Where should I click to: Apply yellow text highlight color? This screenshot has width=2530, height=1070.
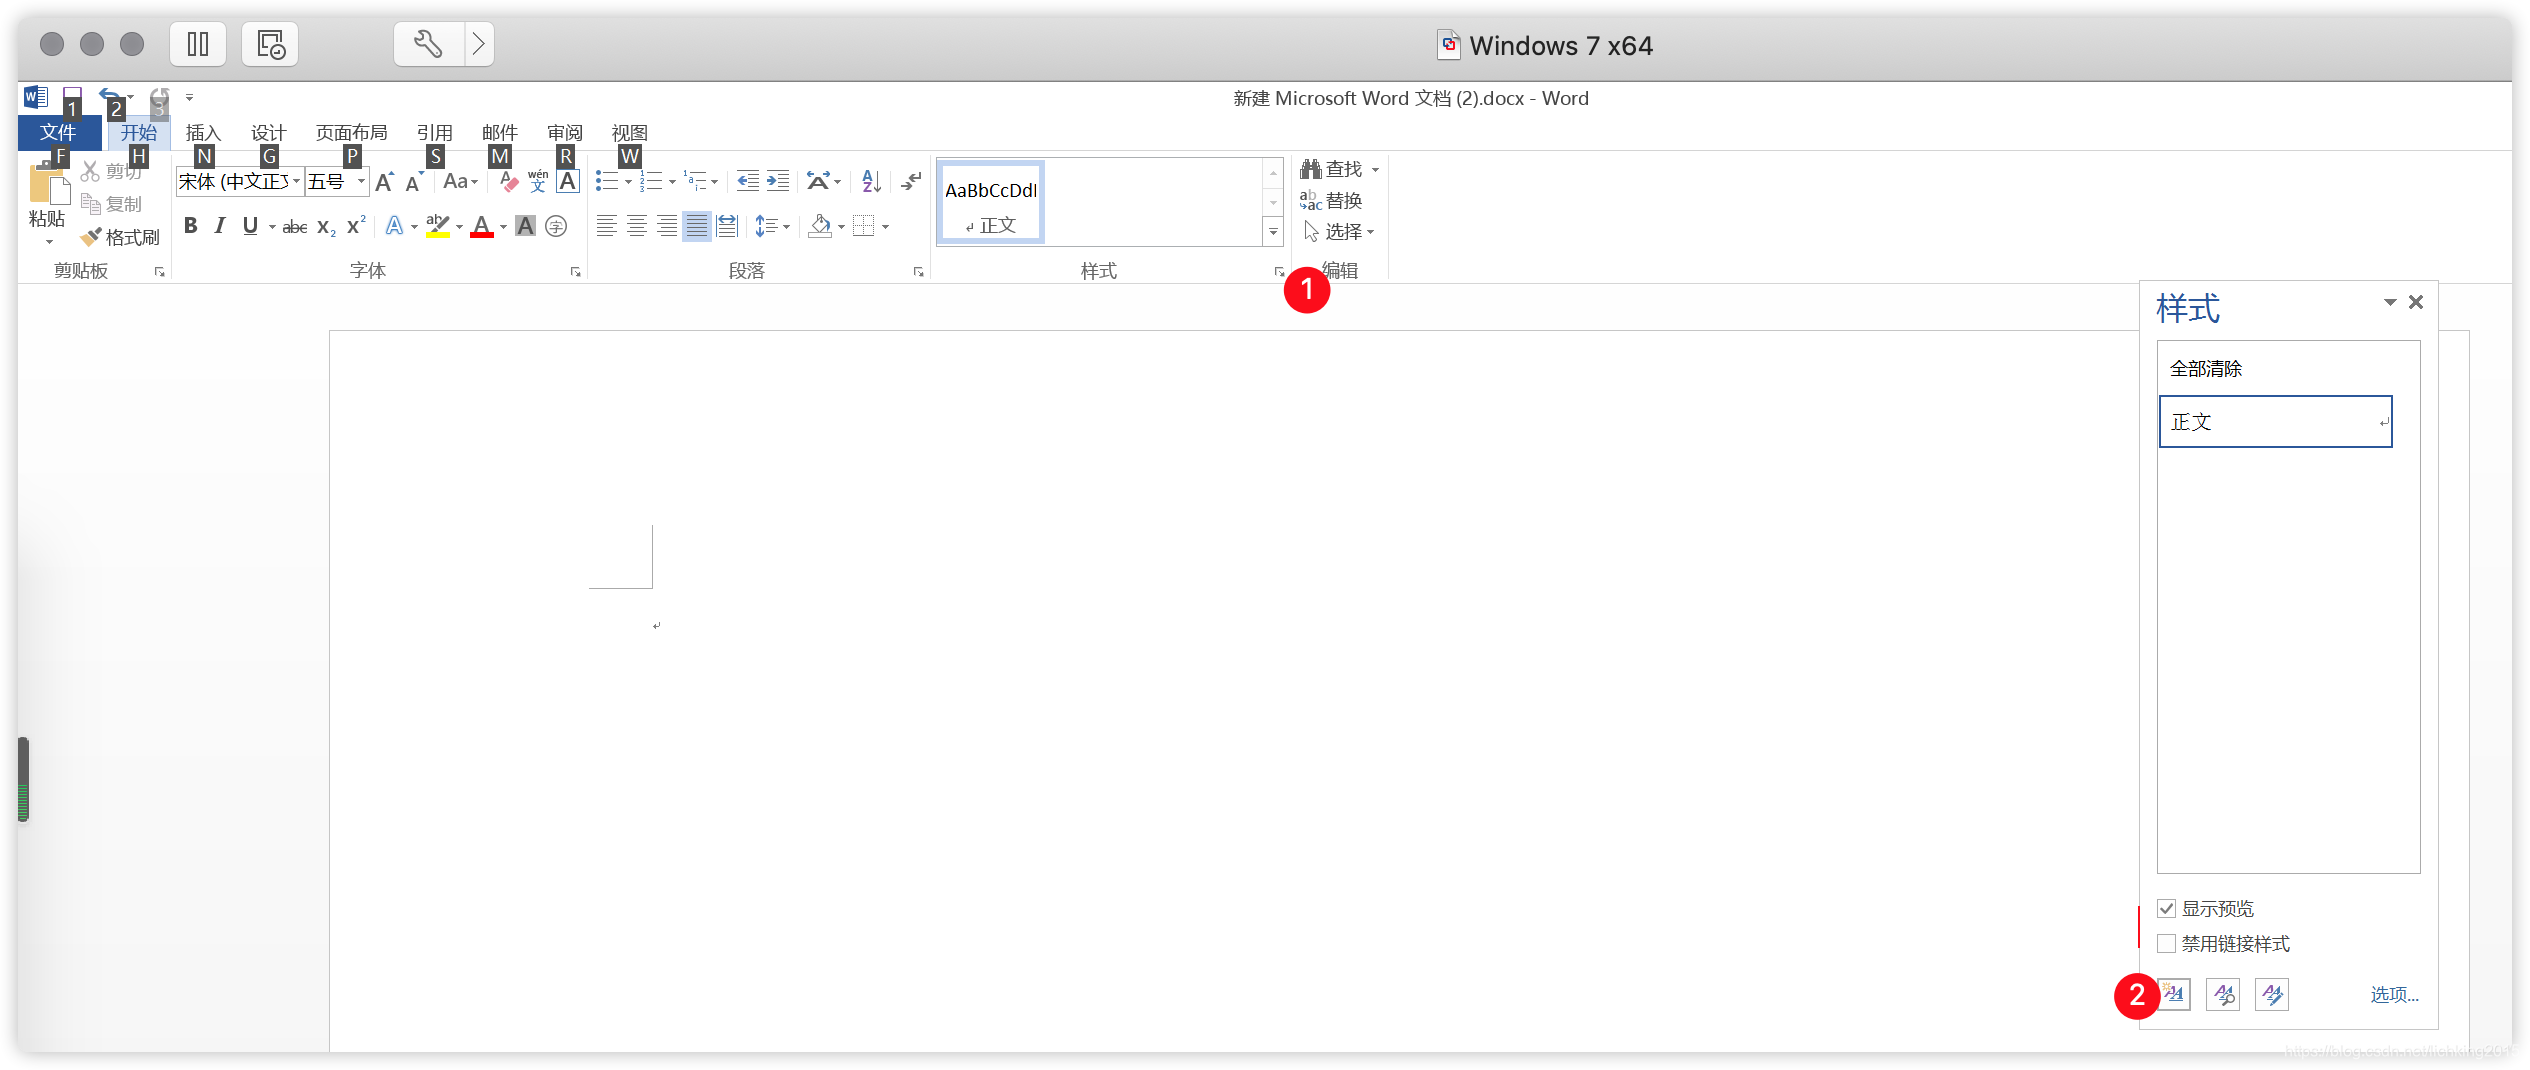pyautogui.click(x=437, y=227)
